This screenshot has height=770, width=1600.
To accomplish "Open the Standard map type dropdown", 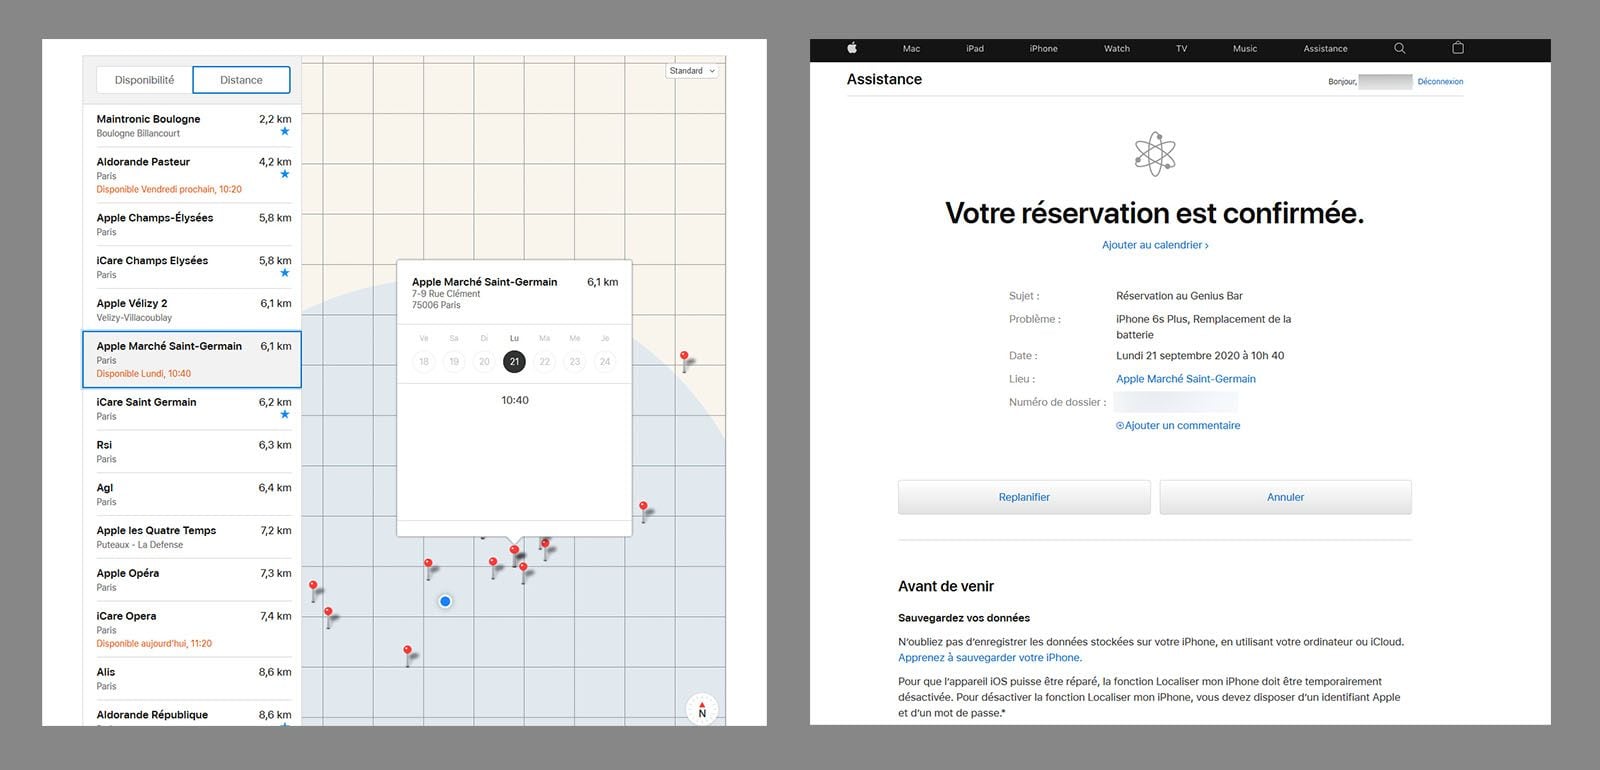I will pyautogui.click(x=692, y=71).
